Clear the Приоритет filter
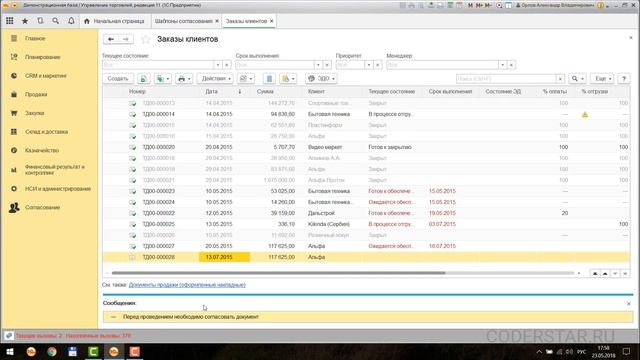 tap(378, 65)
